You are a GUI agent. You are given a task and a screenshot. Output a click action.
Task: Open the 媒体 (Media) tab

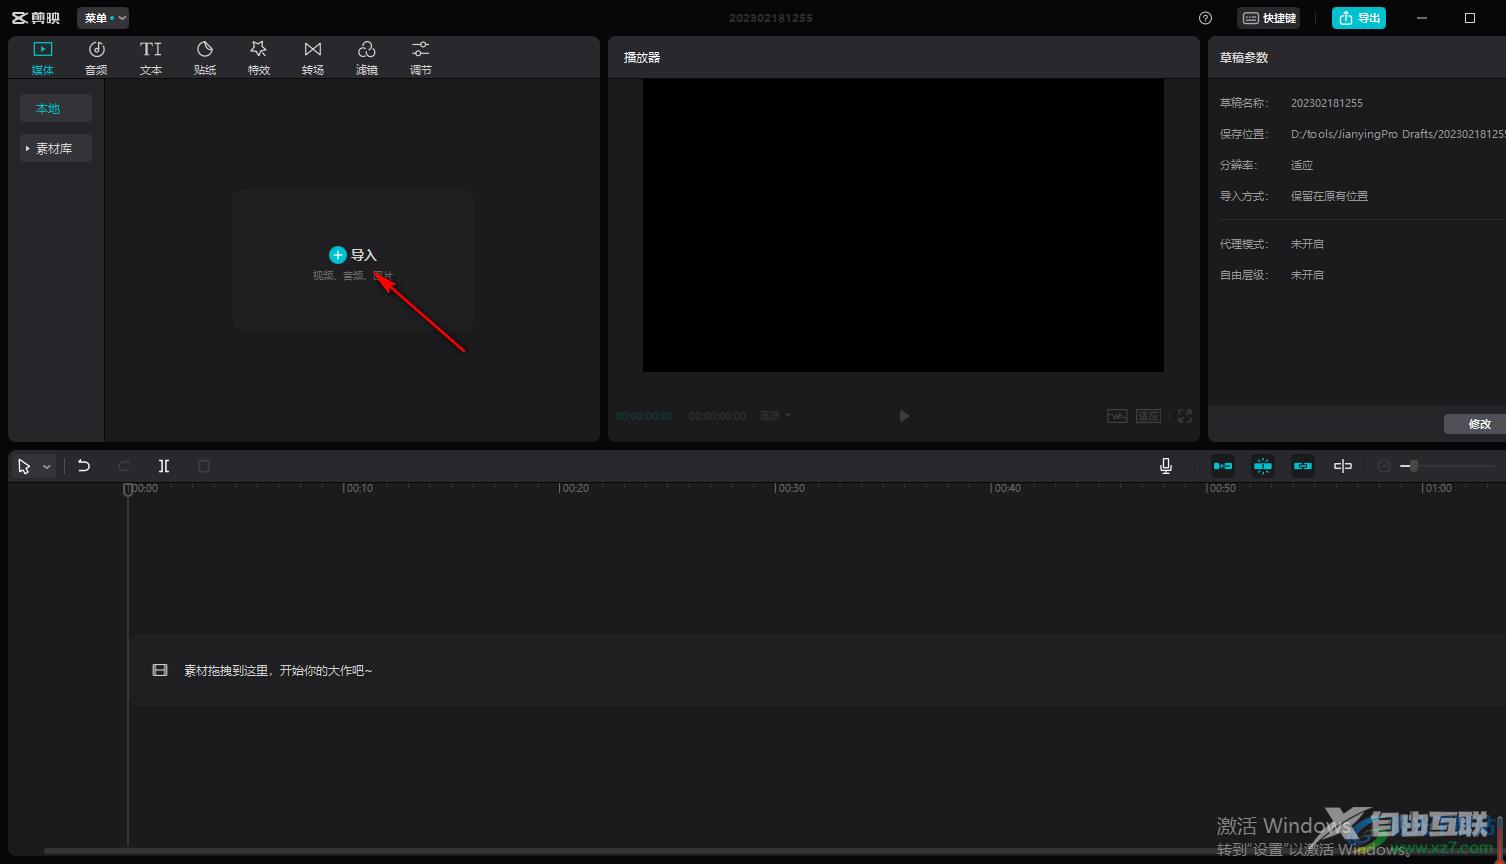tap(42, 58)
